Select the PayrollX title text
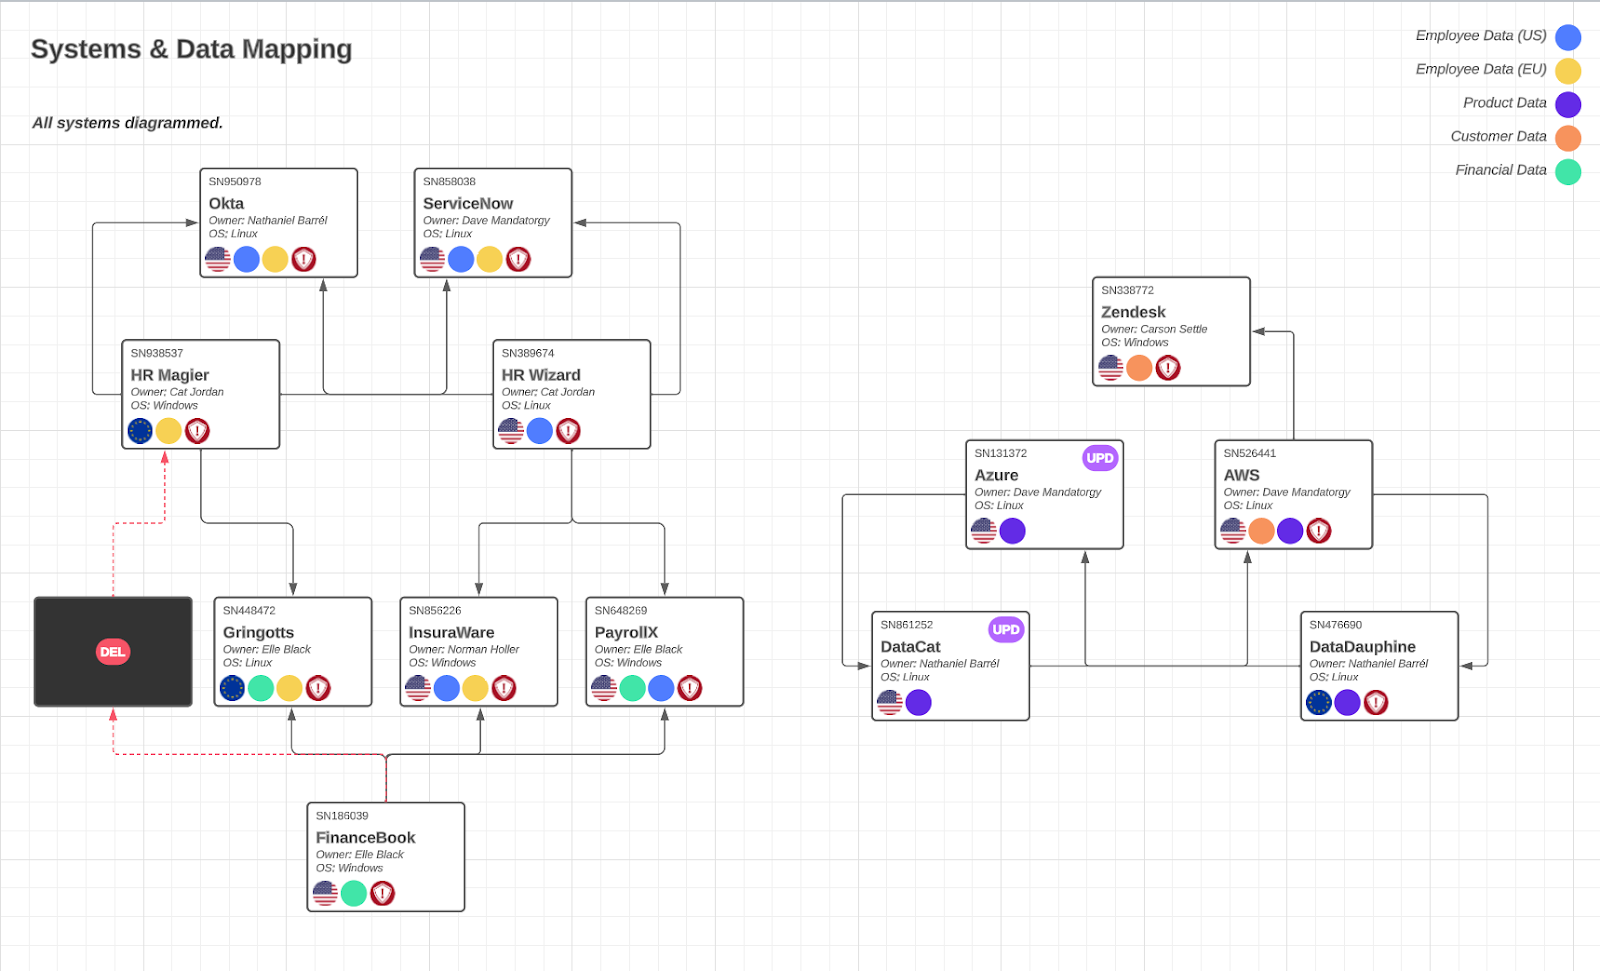Screen dimensions: 1600x971 (x=626, y=632)
